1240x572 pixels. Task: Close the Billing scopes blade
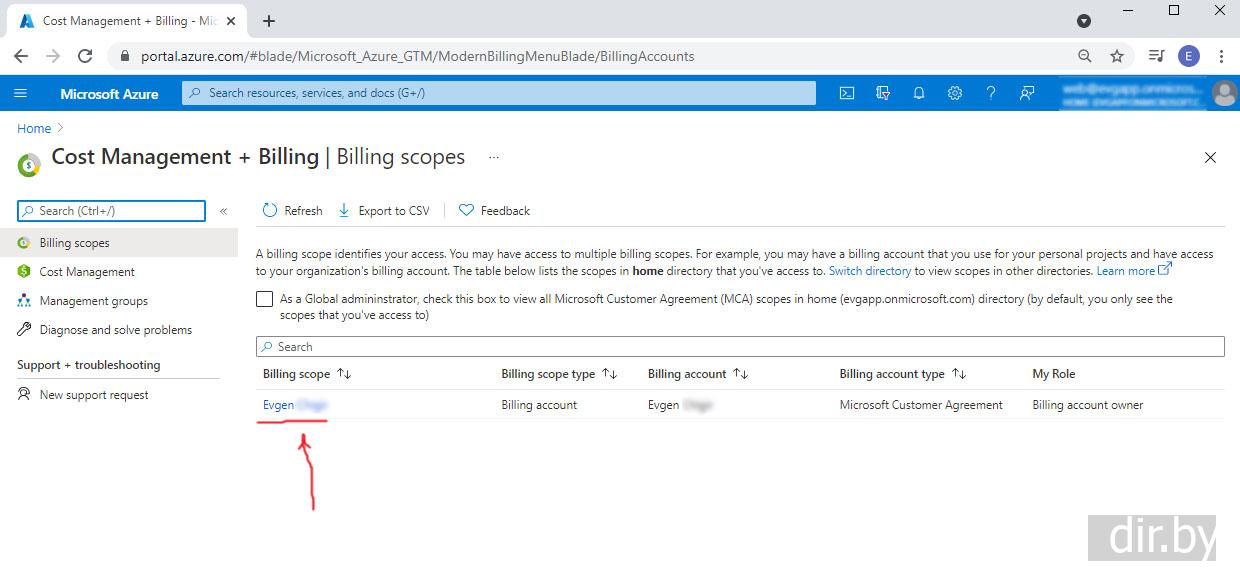pyautogui.click(x=1210, y=158)
